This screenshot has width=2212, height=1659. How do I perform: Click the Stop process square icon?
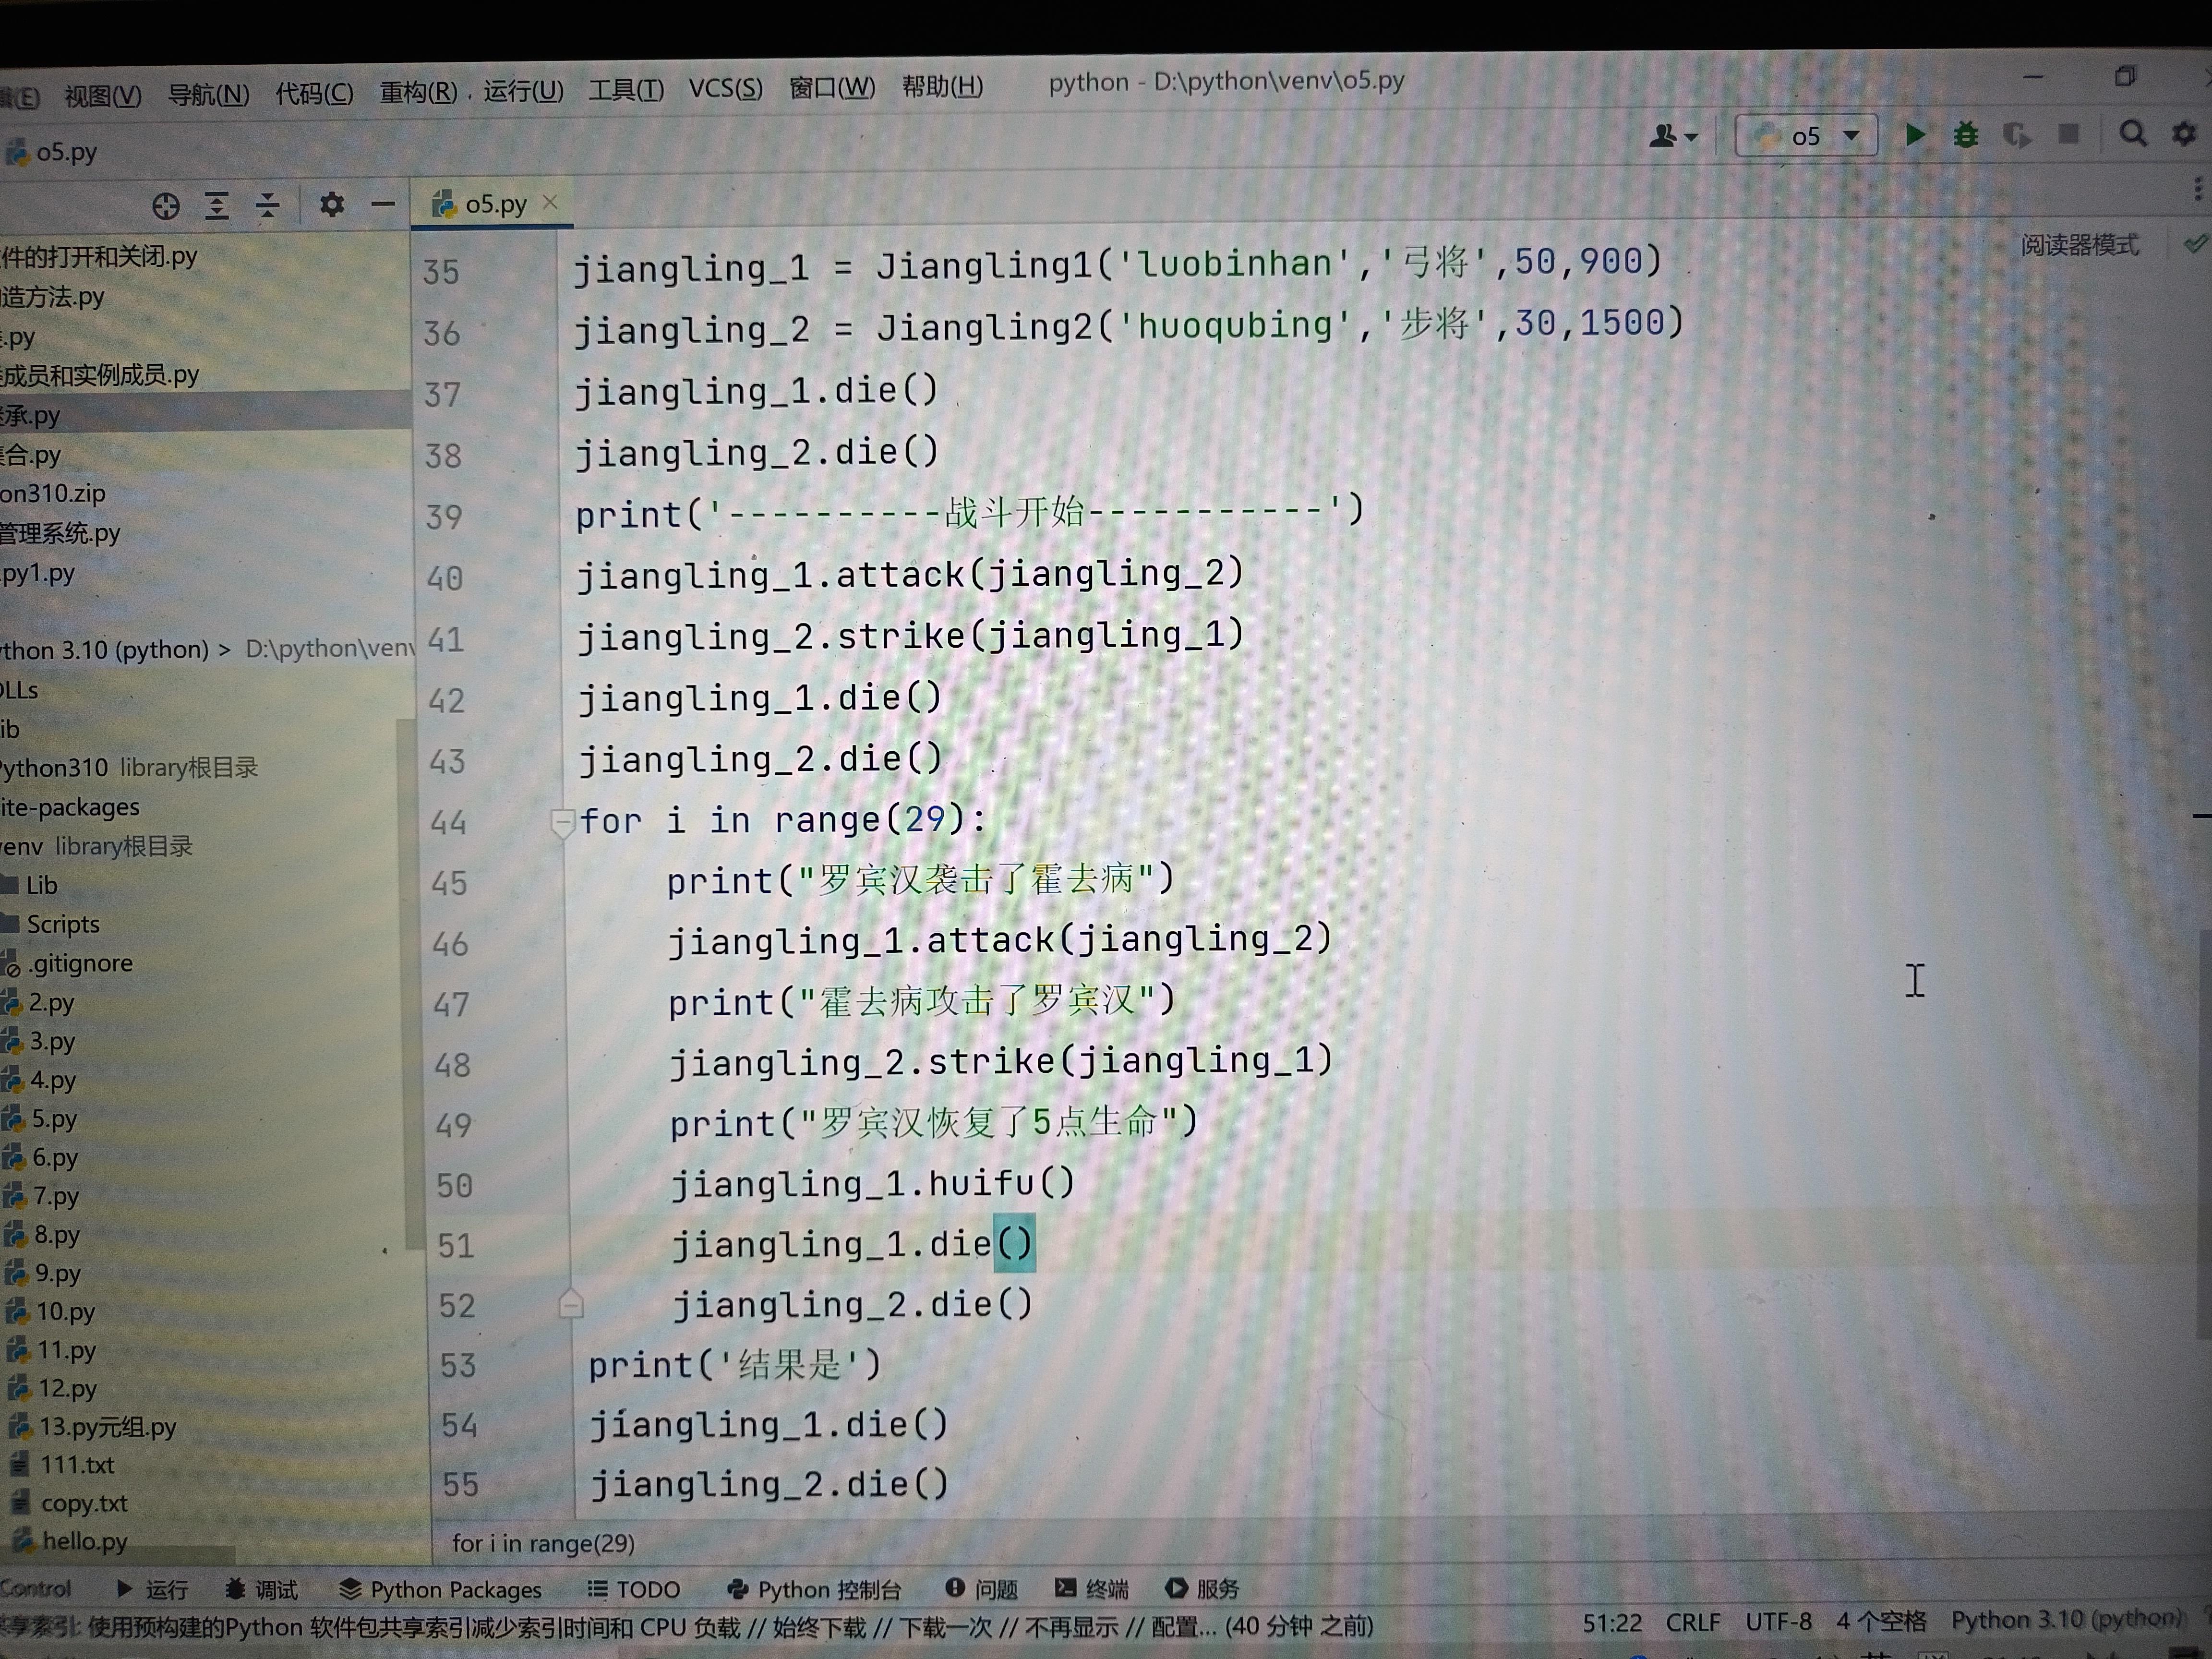click(x=2069, y=134)
